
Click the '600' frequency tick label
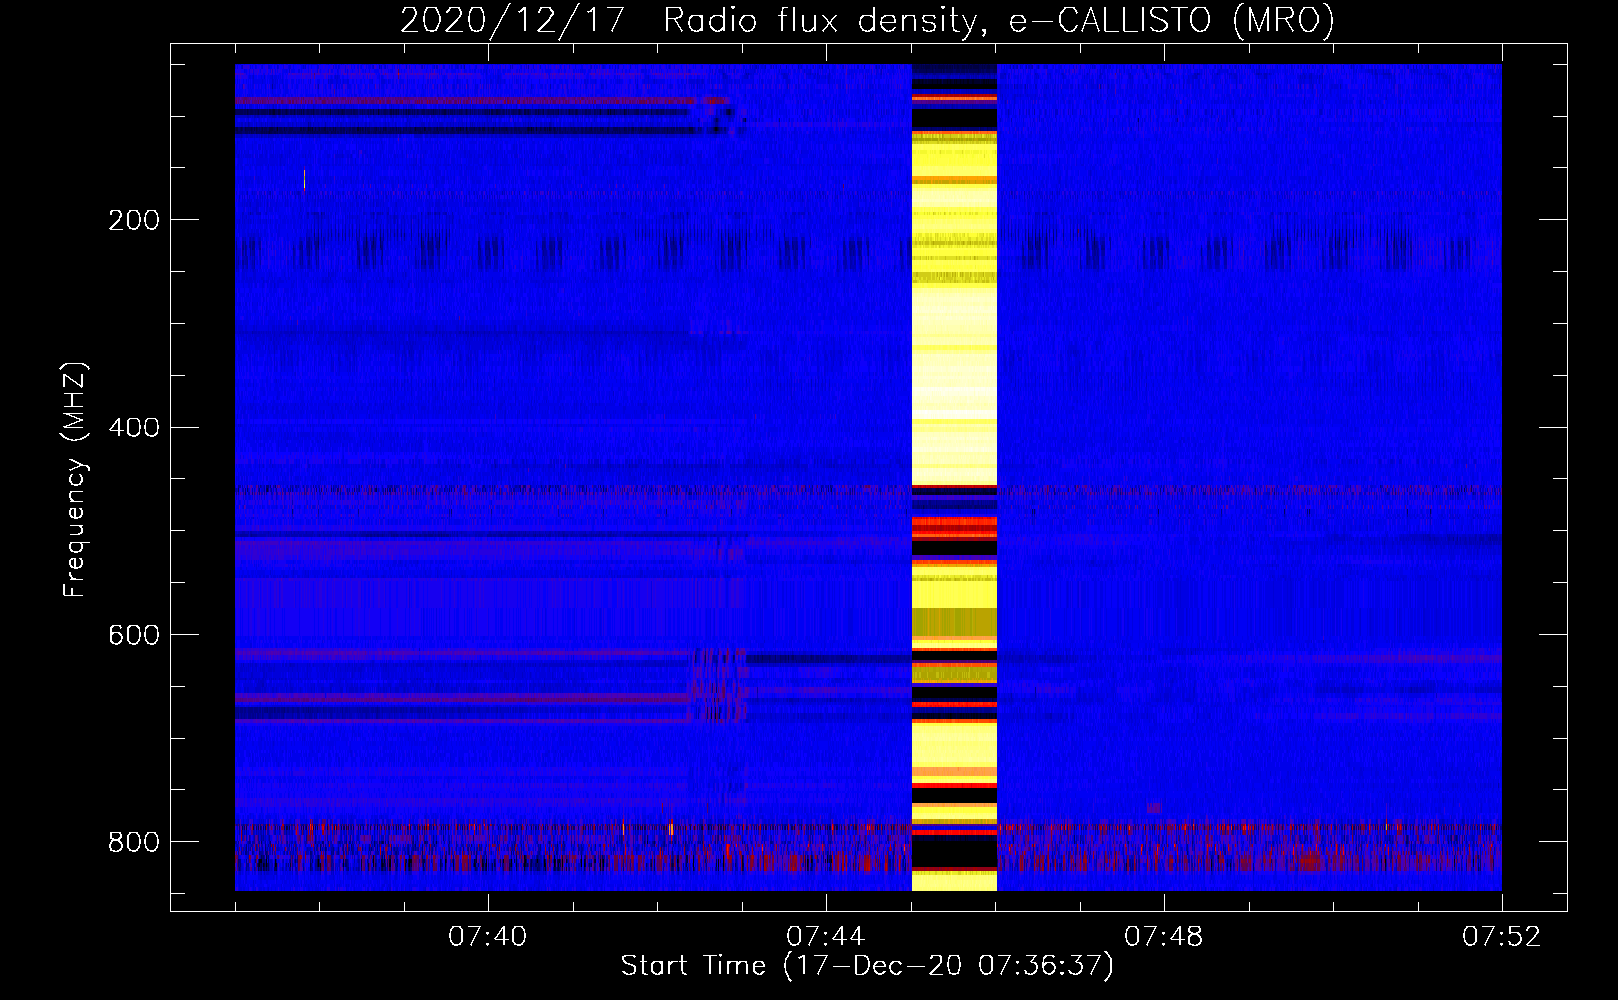tap(134, 636)
